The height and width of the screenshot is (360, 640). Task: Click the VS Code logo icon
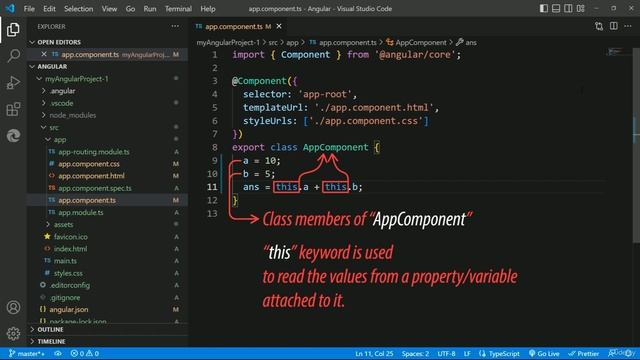pos(10,8)
